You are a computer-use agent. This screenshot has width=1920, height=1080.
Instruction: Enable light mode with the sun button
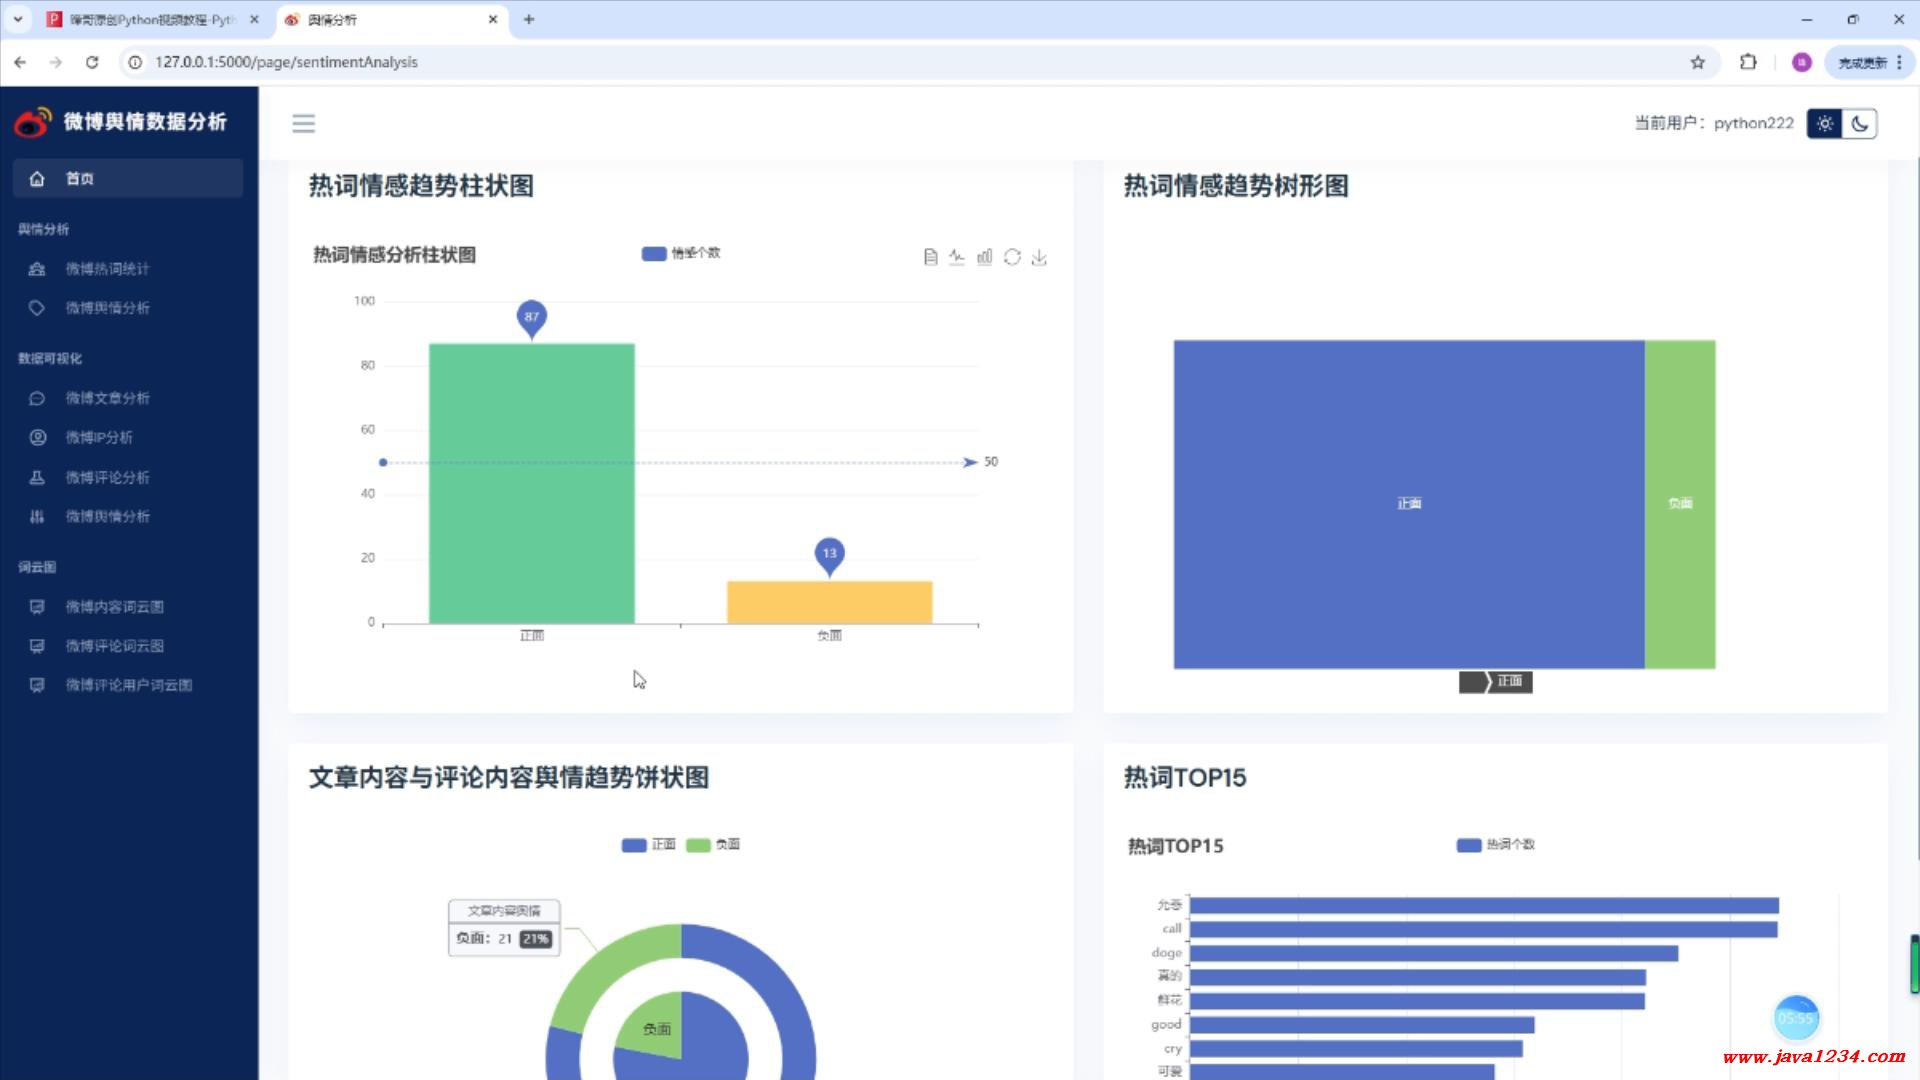pos(1825,124)
